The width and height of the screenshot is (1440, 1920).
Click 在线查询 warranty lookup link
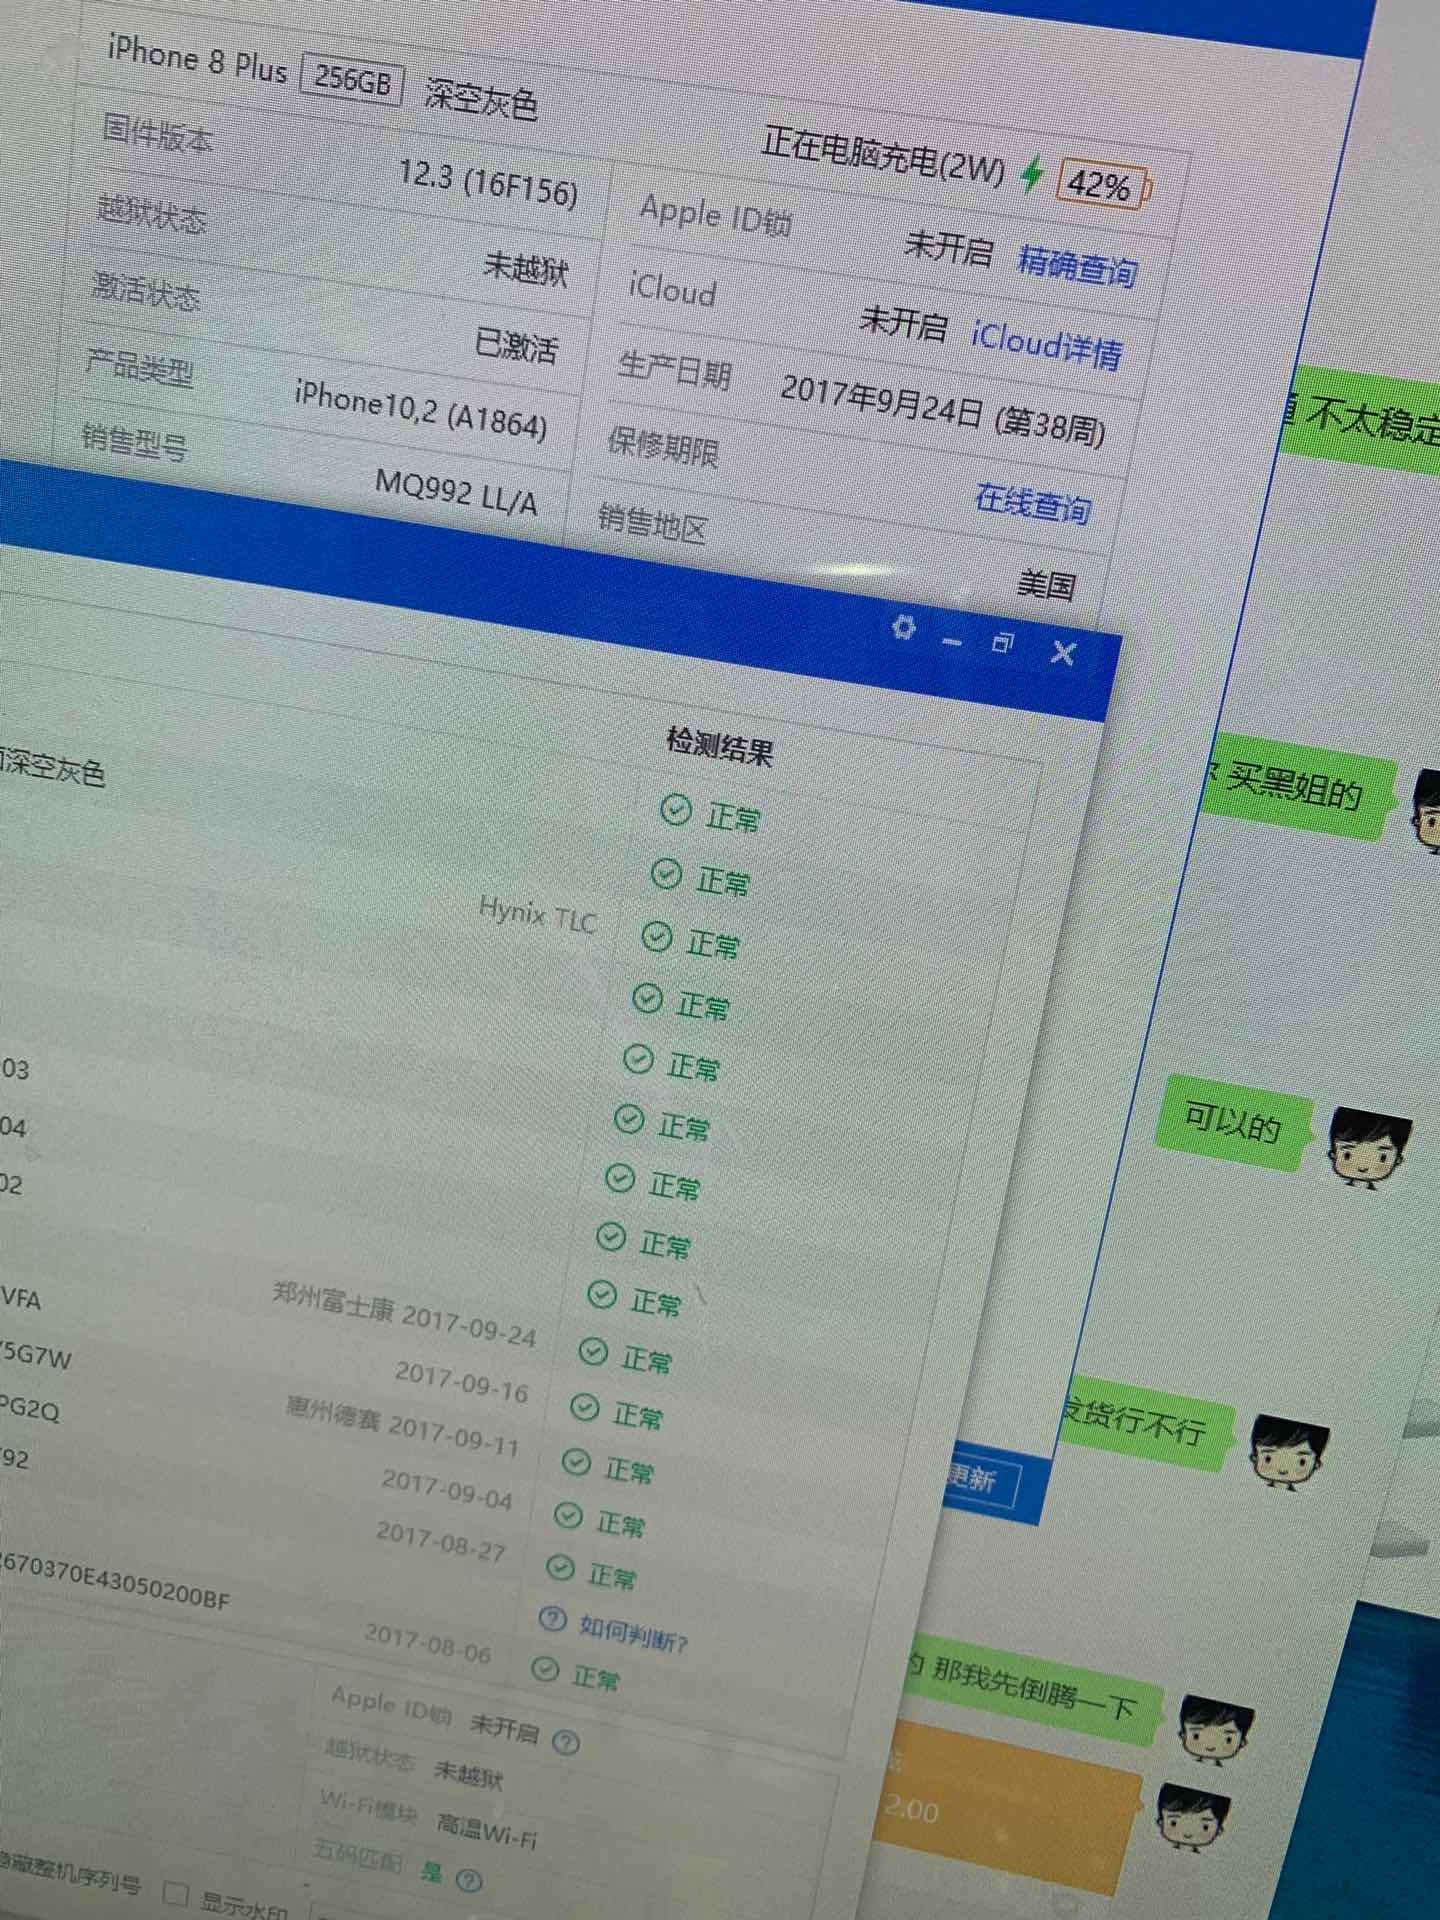click(x=1033, y=503)
